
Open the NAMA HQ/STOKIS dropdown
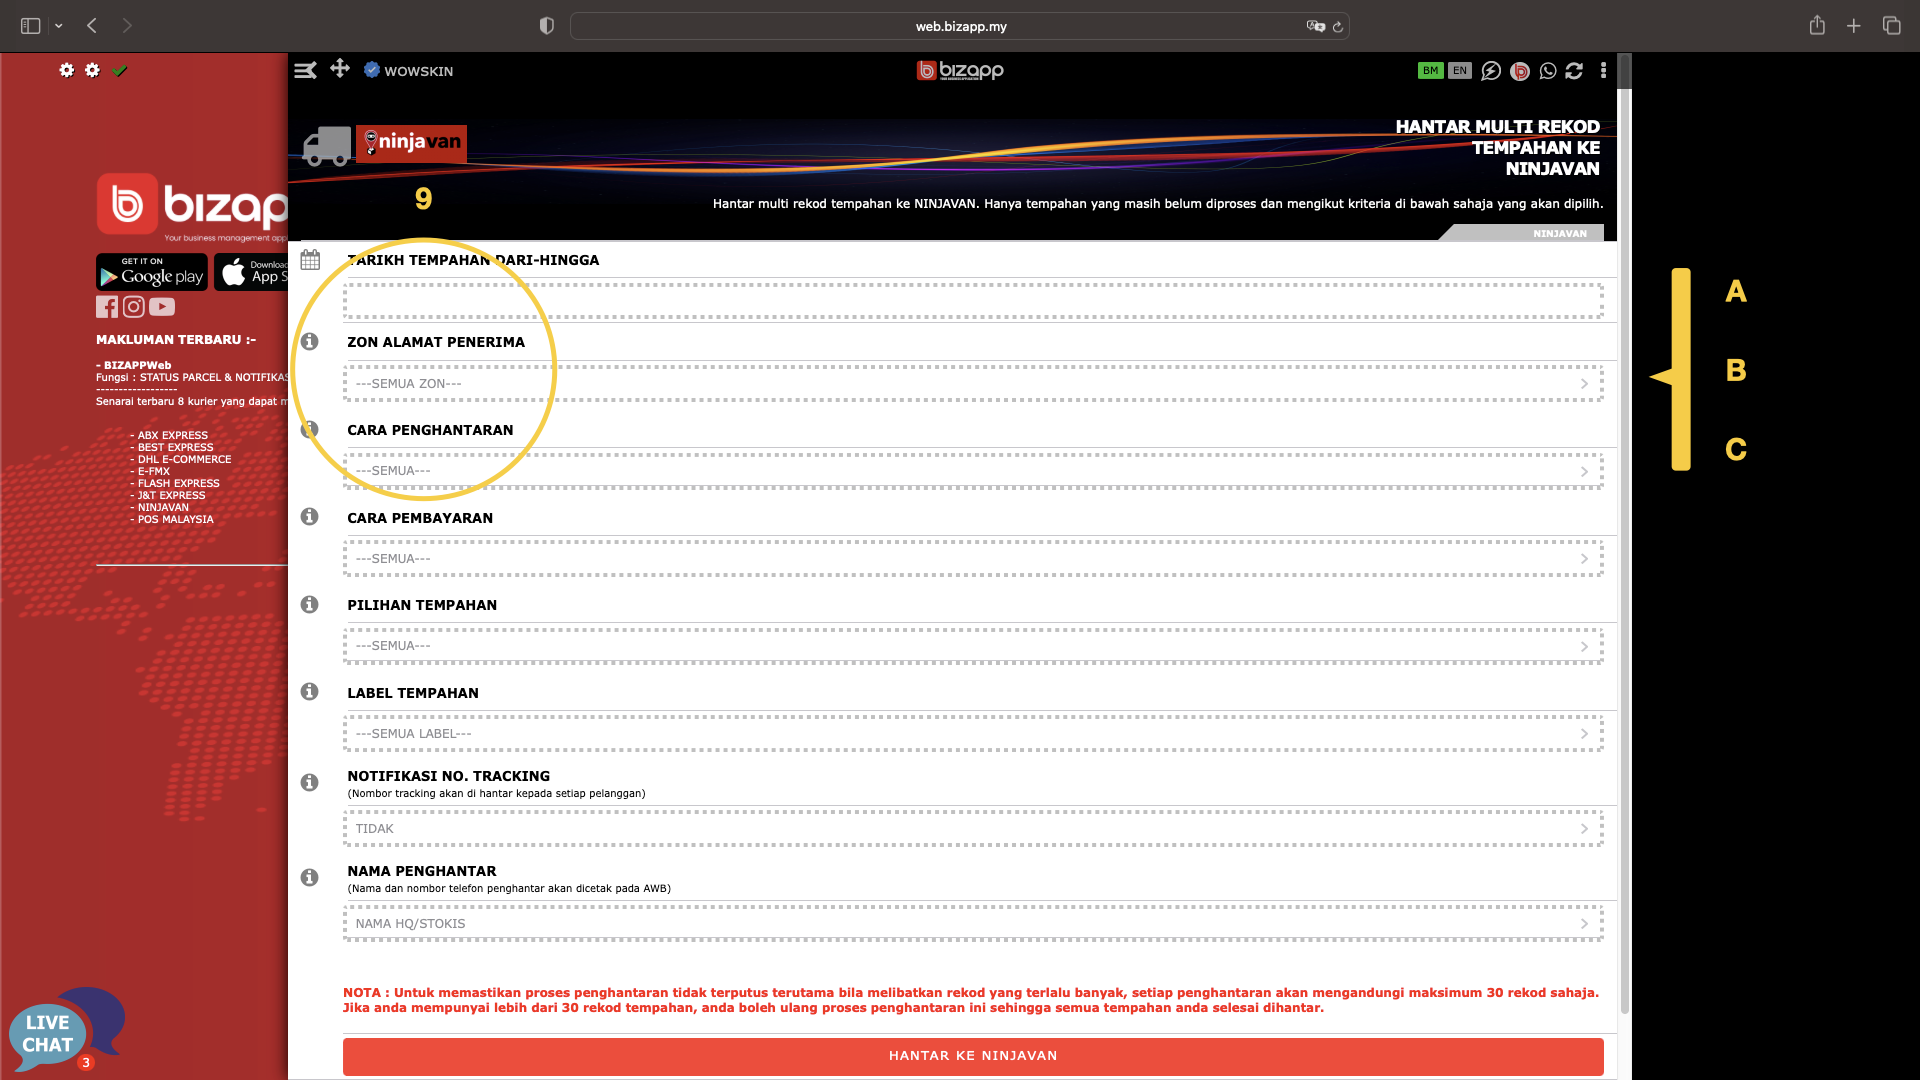(x=973, y=924)
